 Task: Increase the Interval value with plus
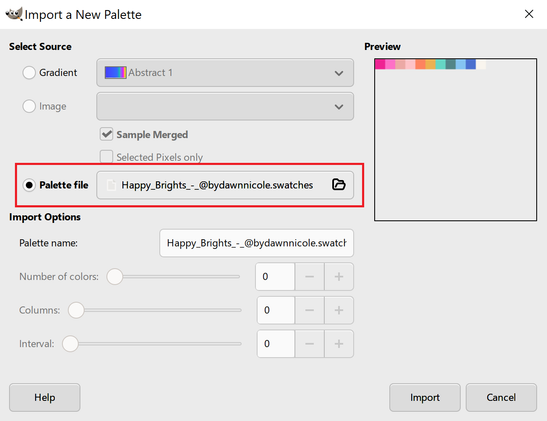point(339,344)
